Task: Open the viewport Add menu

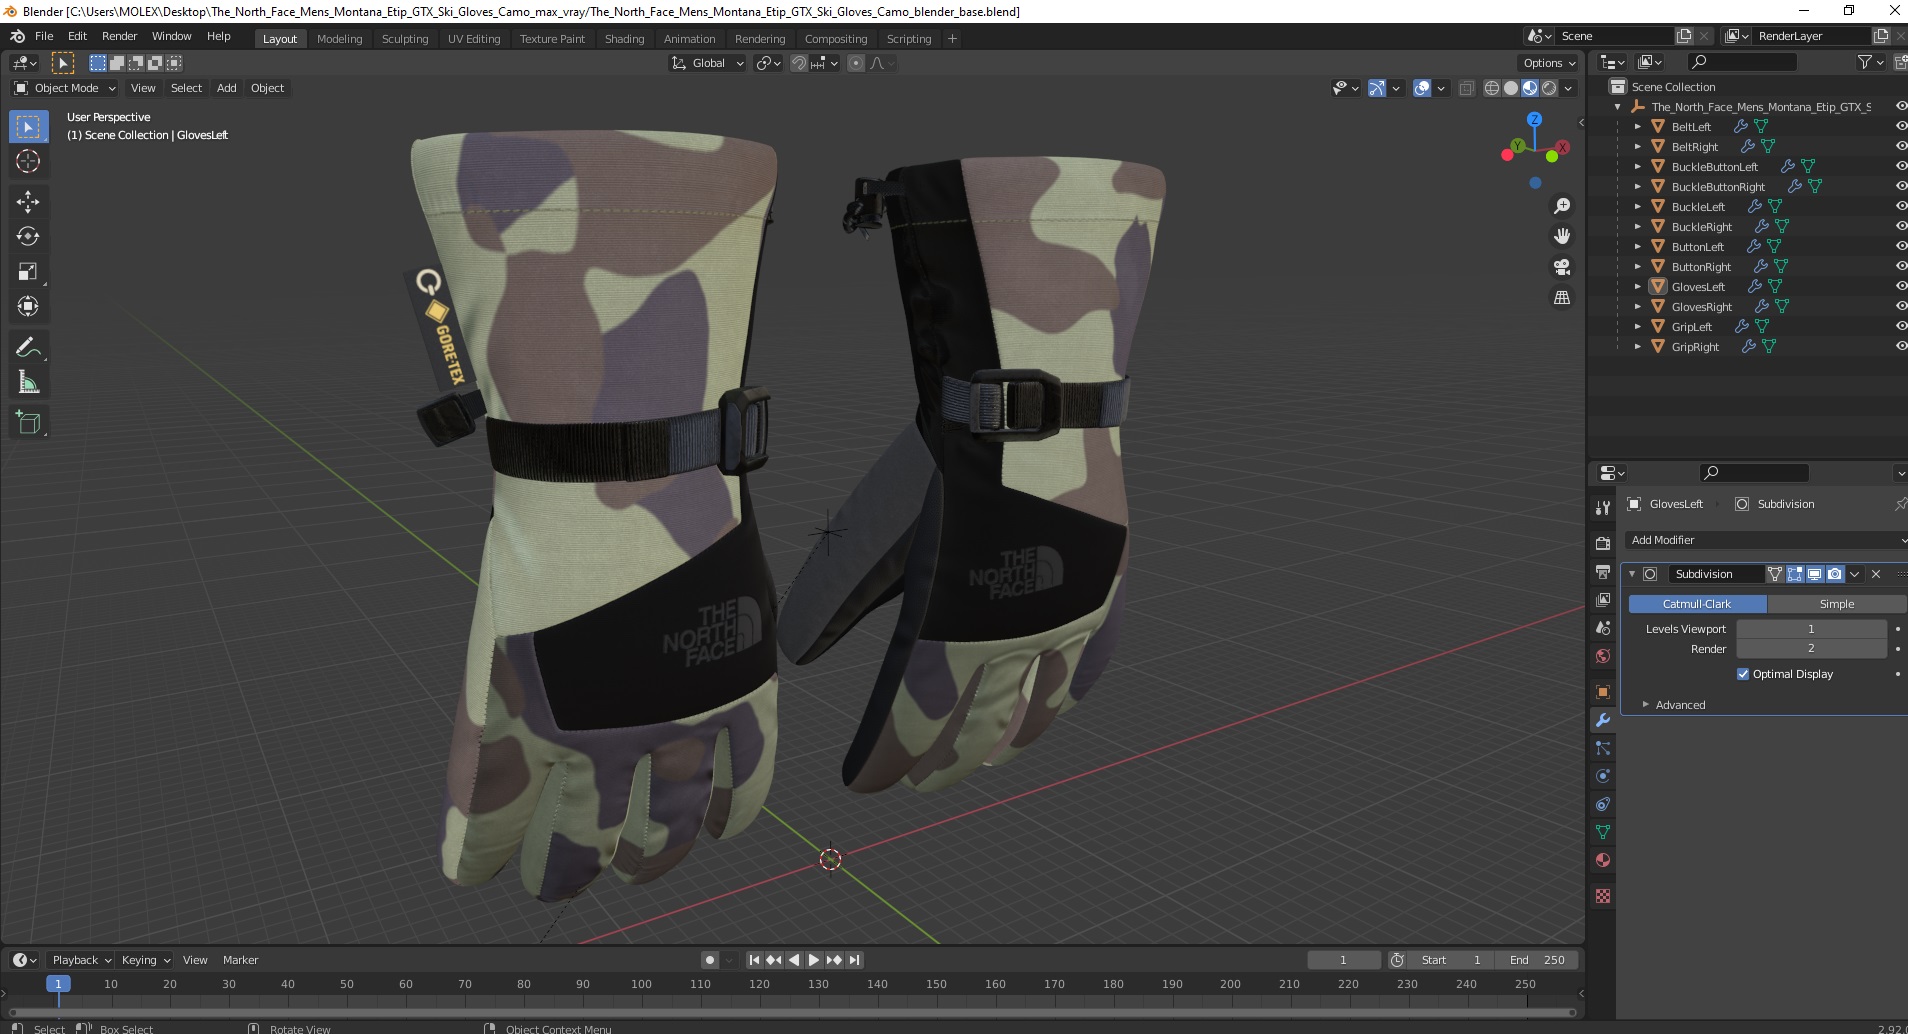Action: [227, 88]
